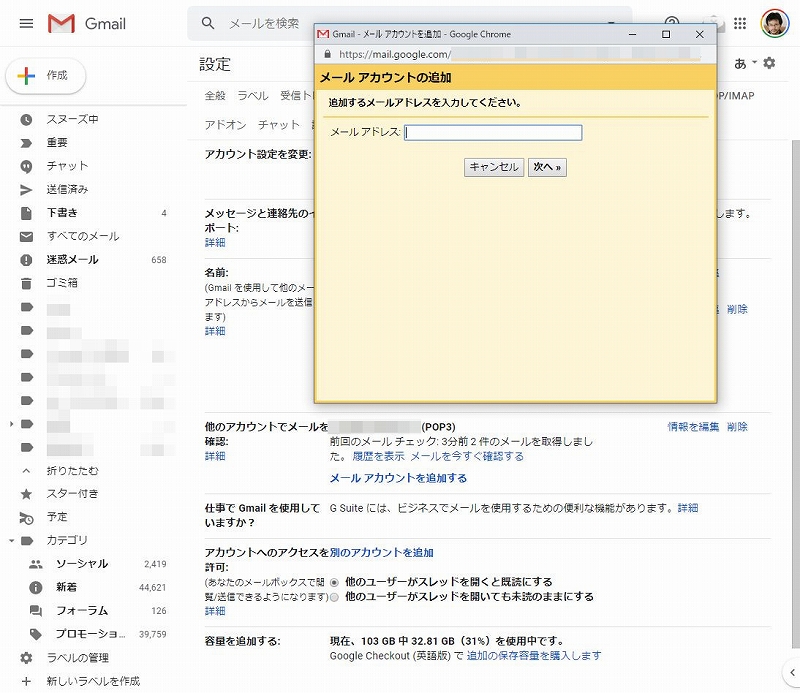Click 詳細 link under メッセージと連絡先のインポート
This screenshot has width=800, height=693.
click(x=215, y=242)
